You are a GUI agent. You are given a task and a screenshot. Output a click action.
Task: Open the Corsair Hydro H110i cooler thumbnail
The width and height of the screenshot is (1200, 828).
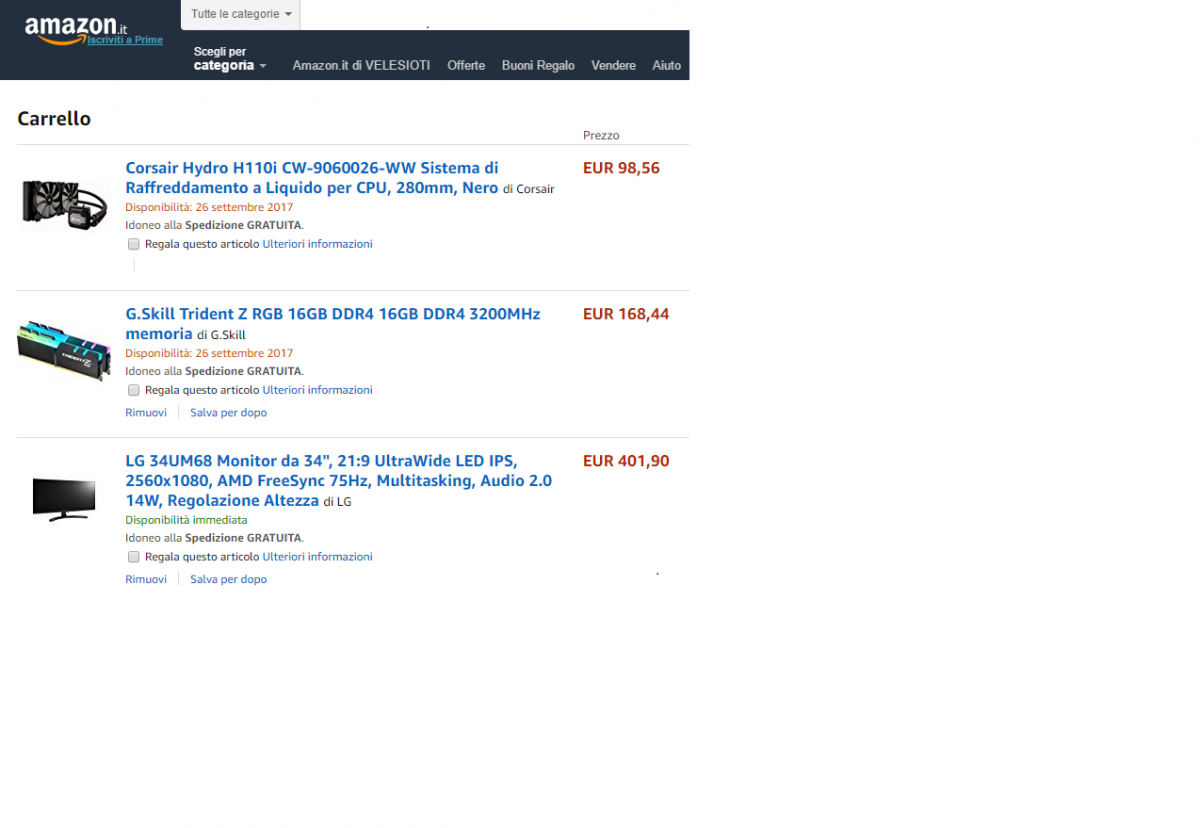click(65, 203)
